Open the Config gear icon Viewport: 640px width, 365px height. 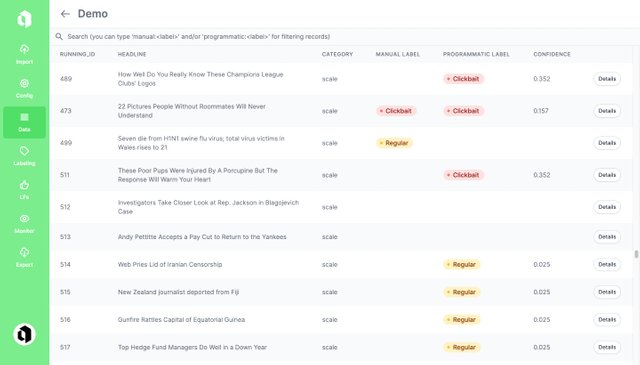coord(24,83)
